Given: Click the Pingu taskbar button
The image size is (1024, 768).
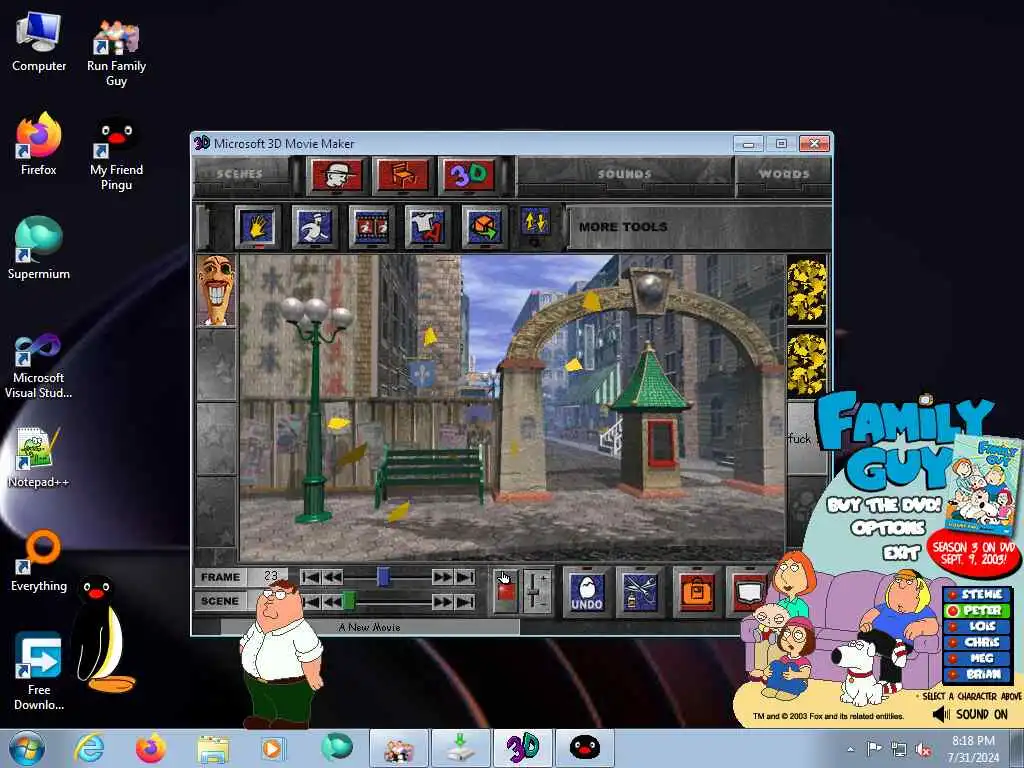Looking at the screenshot, I should [x=584, y=748].
